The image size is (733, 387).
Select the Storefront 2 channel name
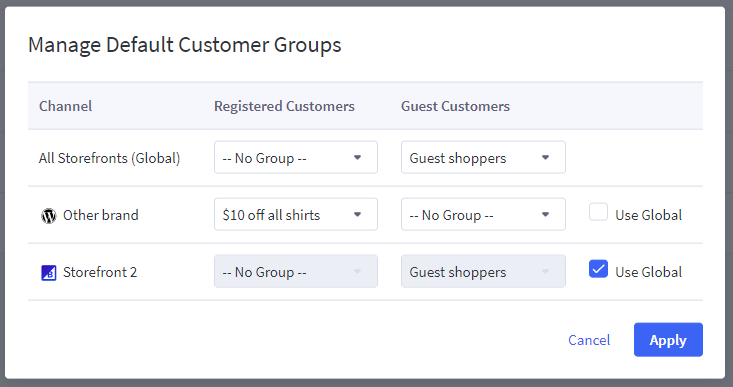pos(100,272)
